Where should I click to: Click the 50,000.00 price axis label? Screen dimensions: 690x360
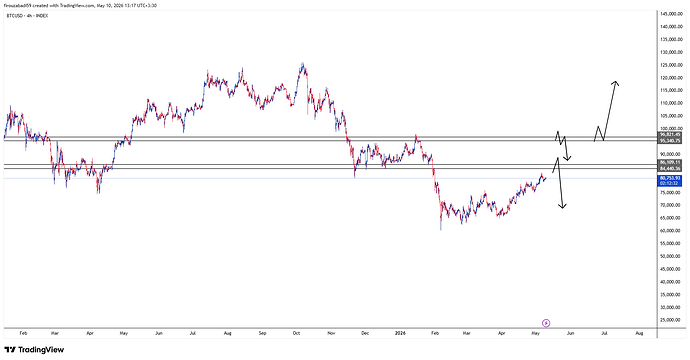coord(671,256)
